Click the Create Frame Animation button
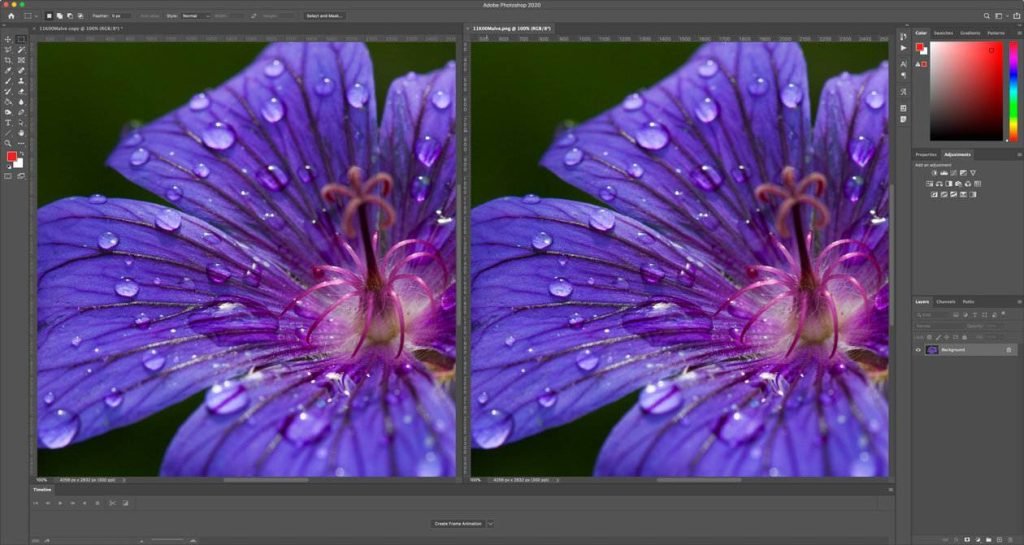 [x=457, y=523]
